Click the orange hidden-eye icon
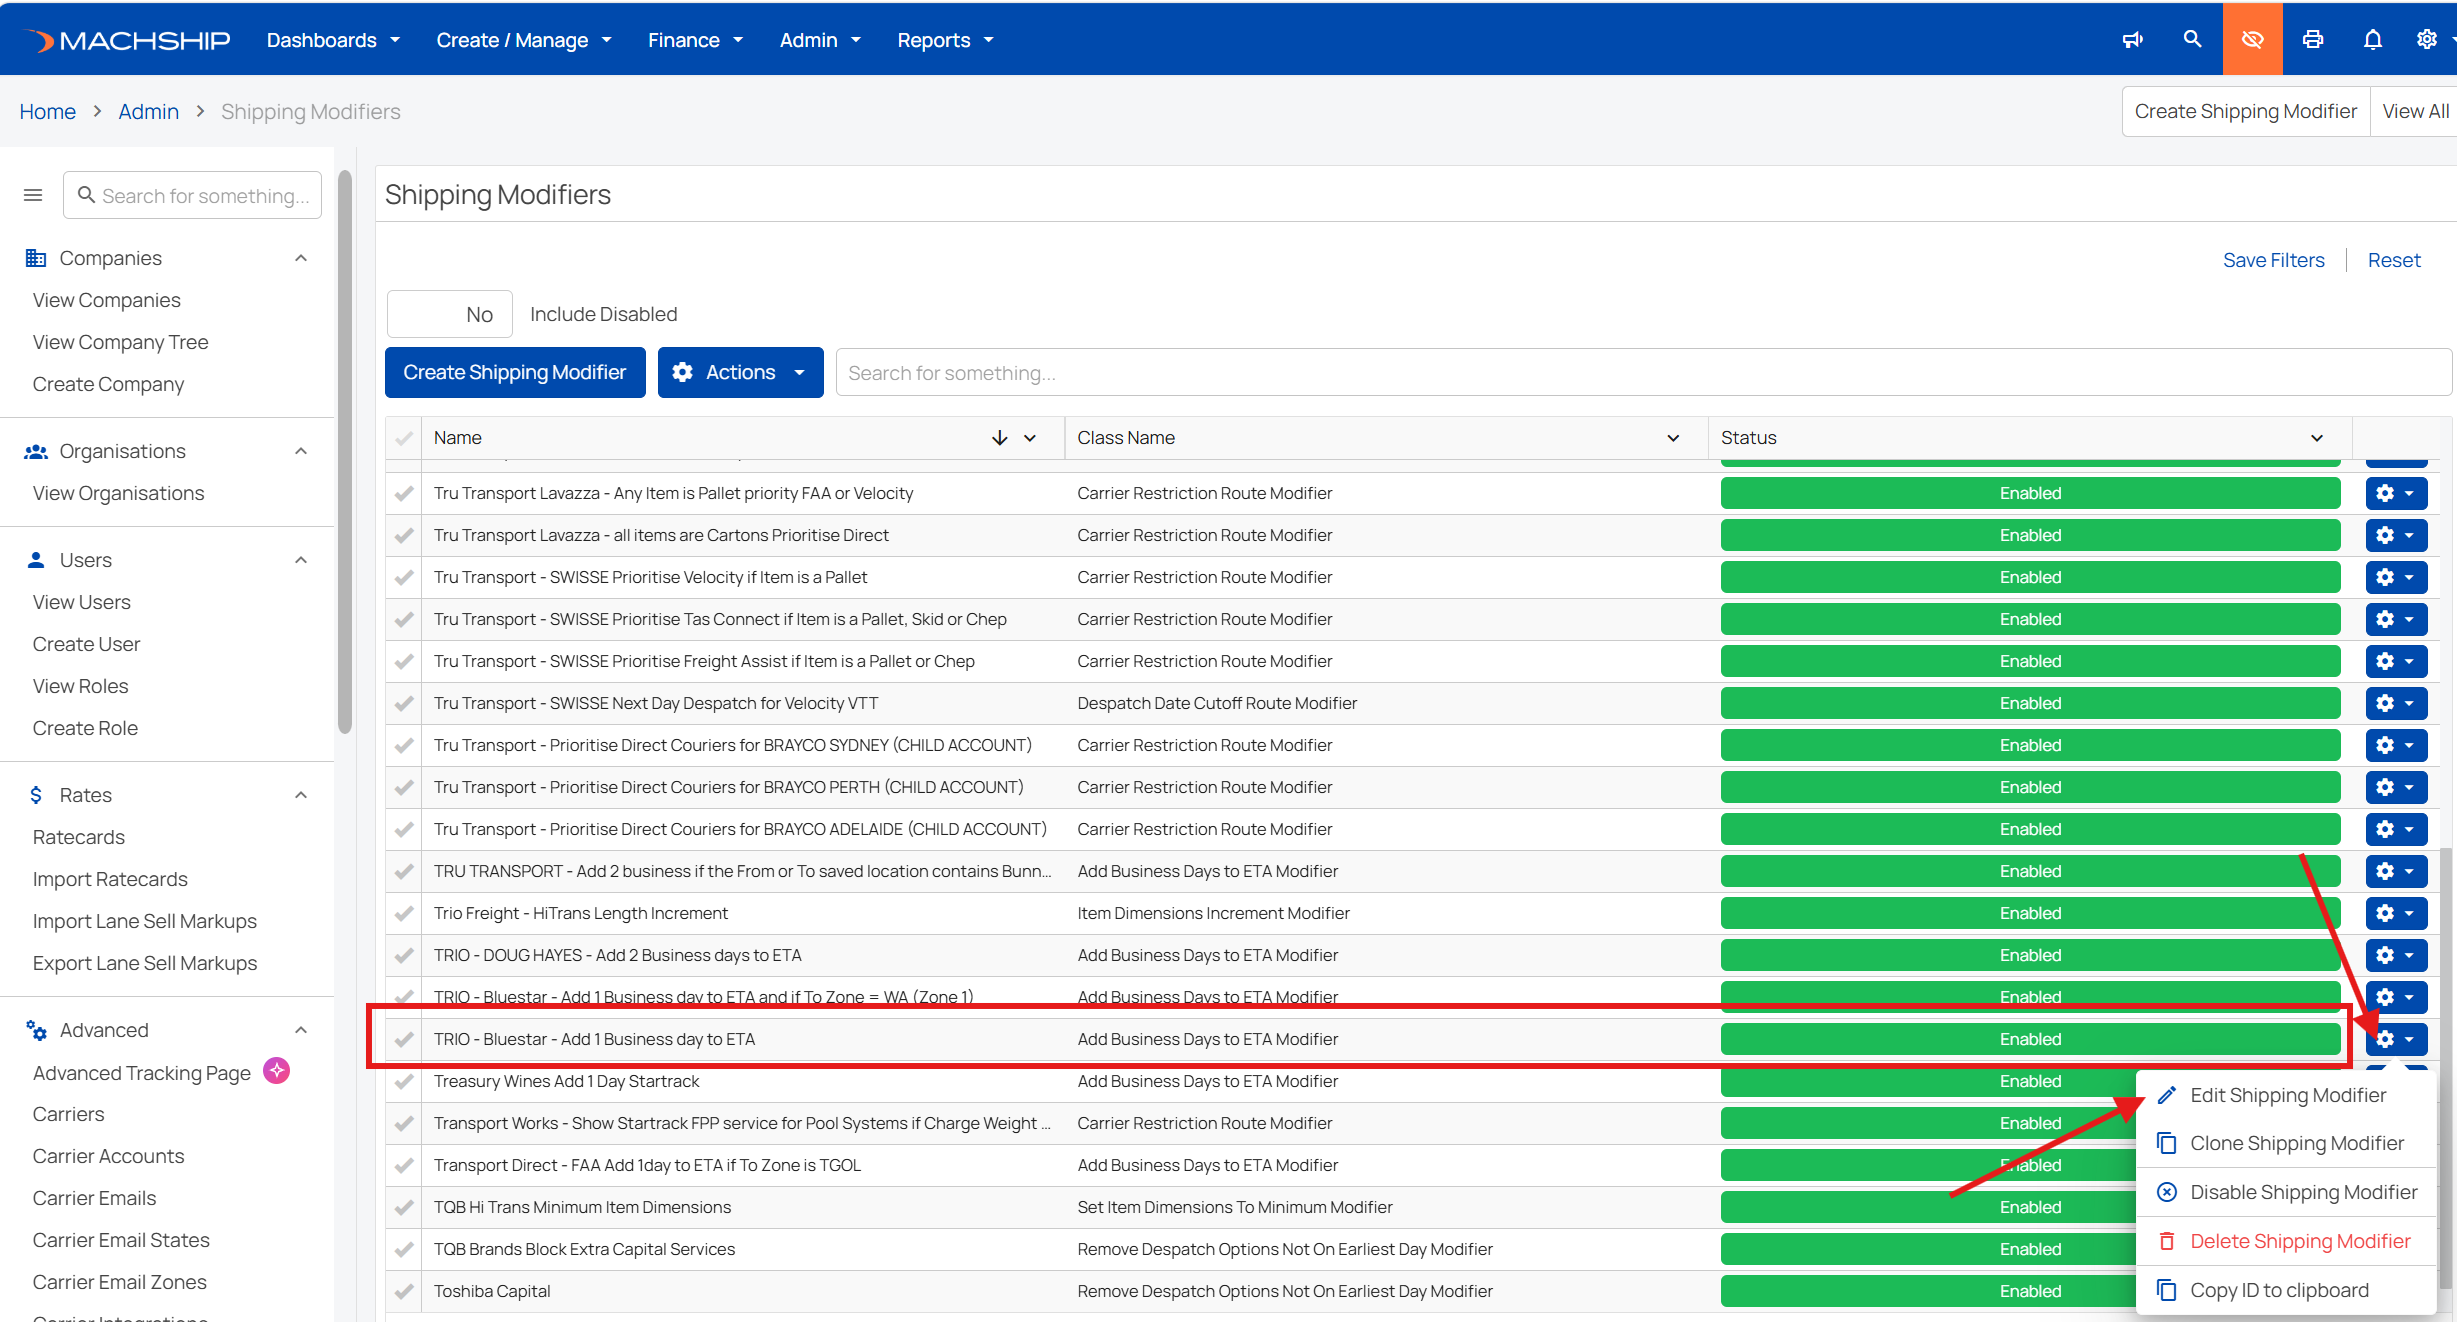The height and width of the screenshot is (1322, 2457). tap(2252, 39)
